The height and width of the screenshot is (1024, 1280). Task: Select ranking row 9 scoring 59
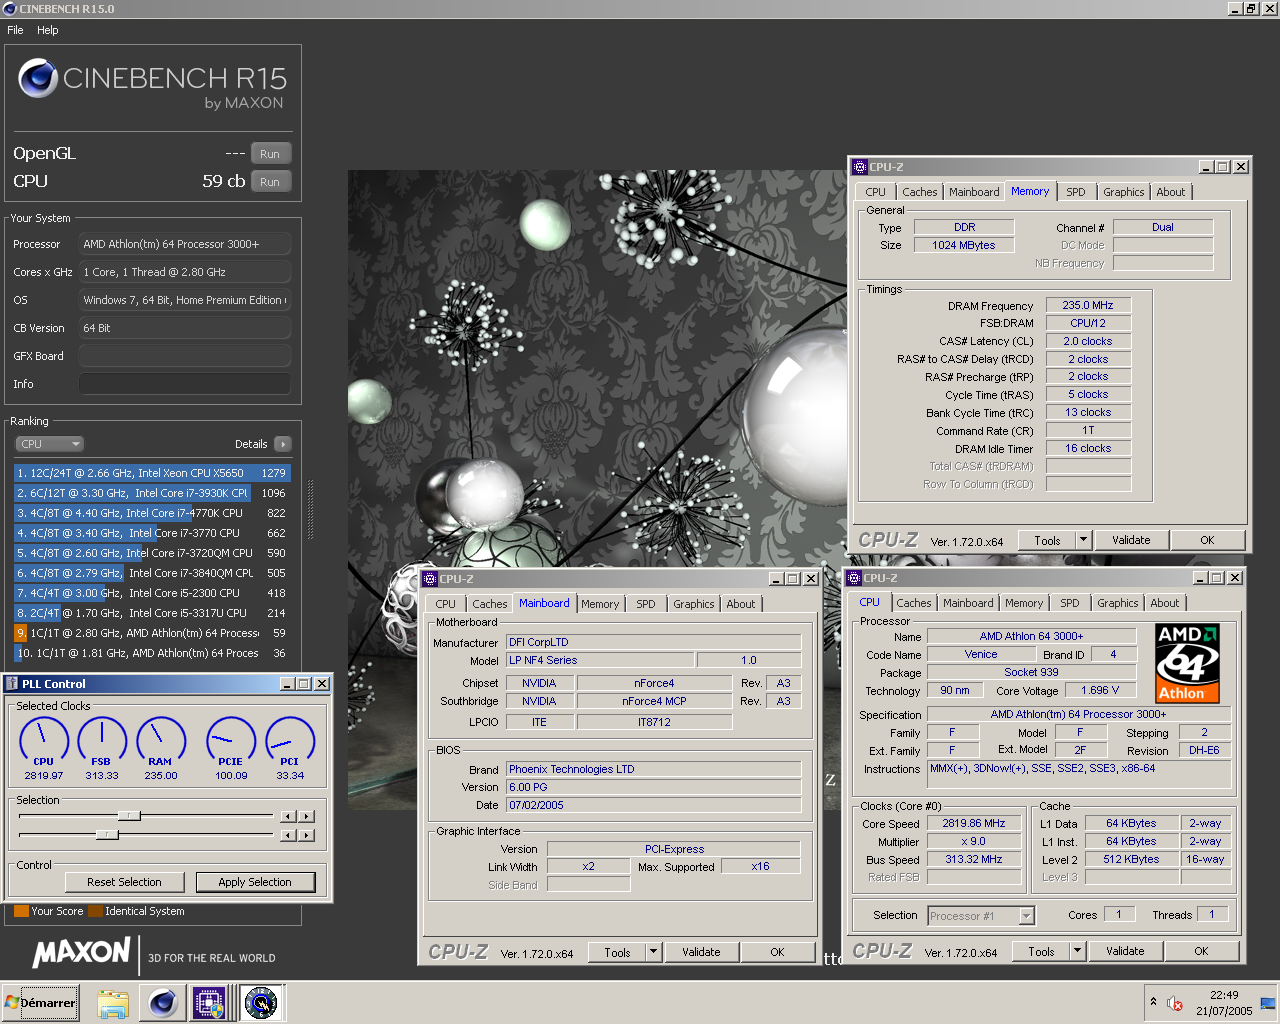[x=152, y=633]
